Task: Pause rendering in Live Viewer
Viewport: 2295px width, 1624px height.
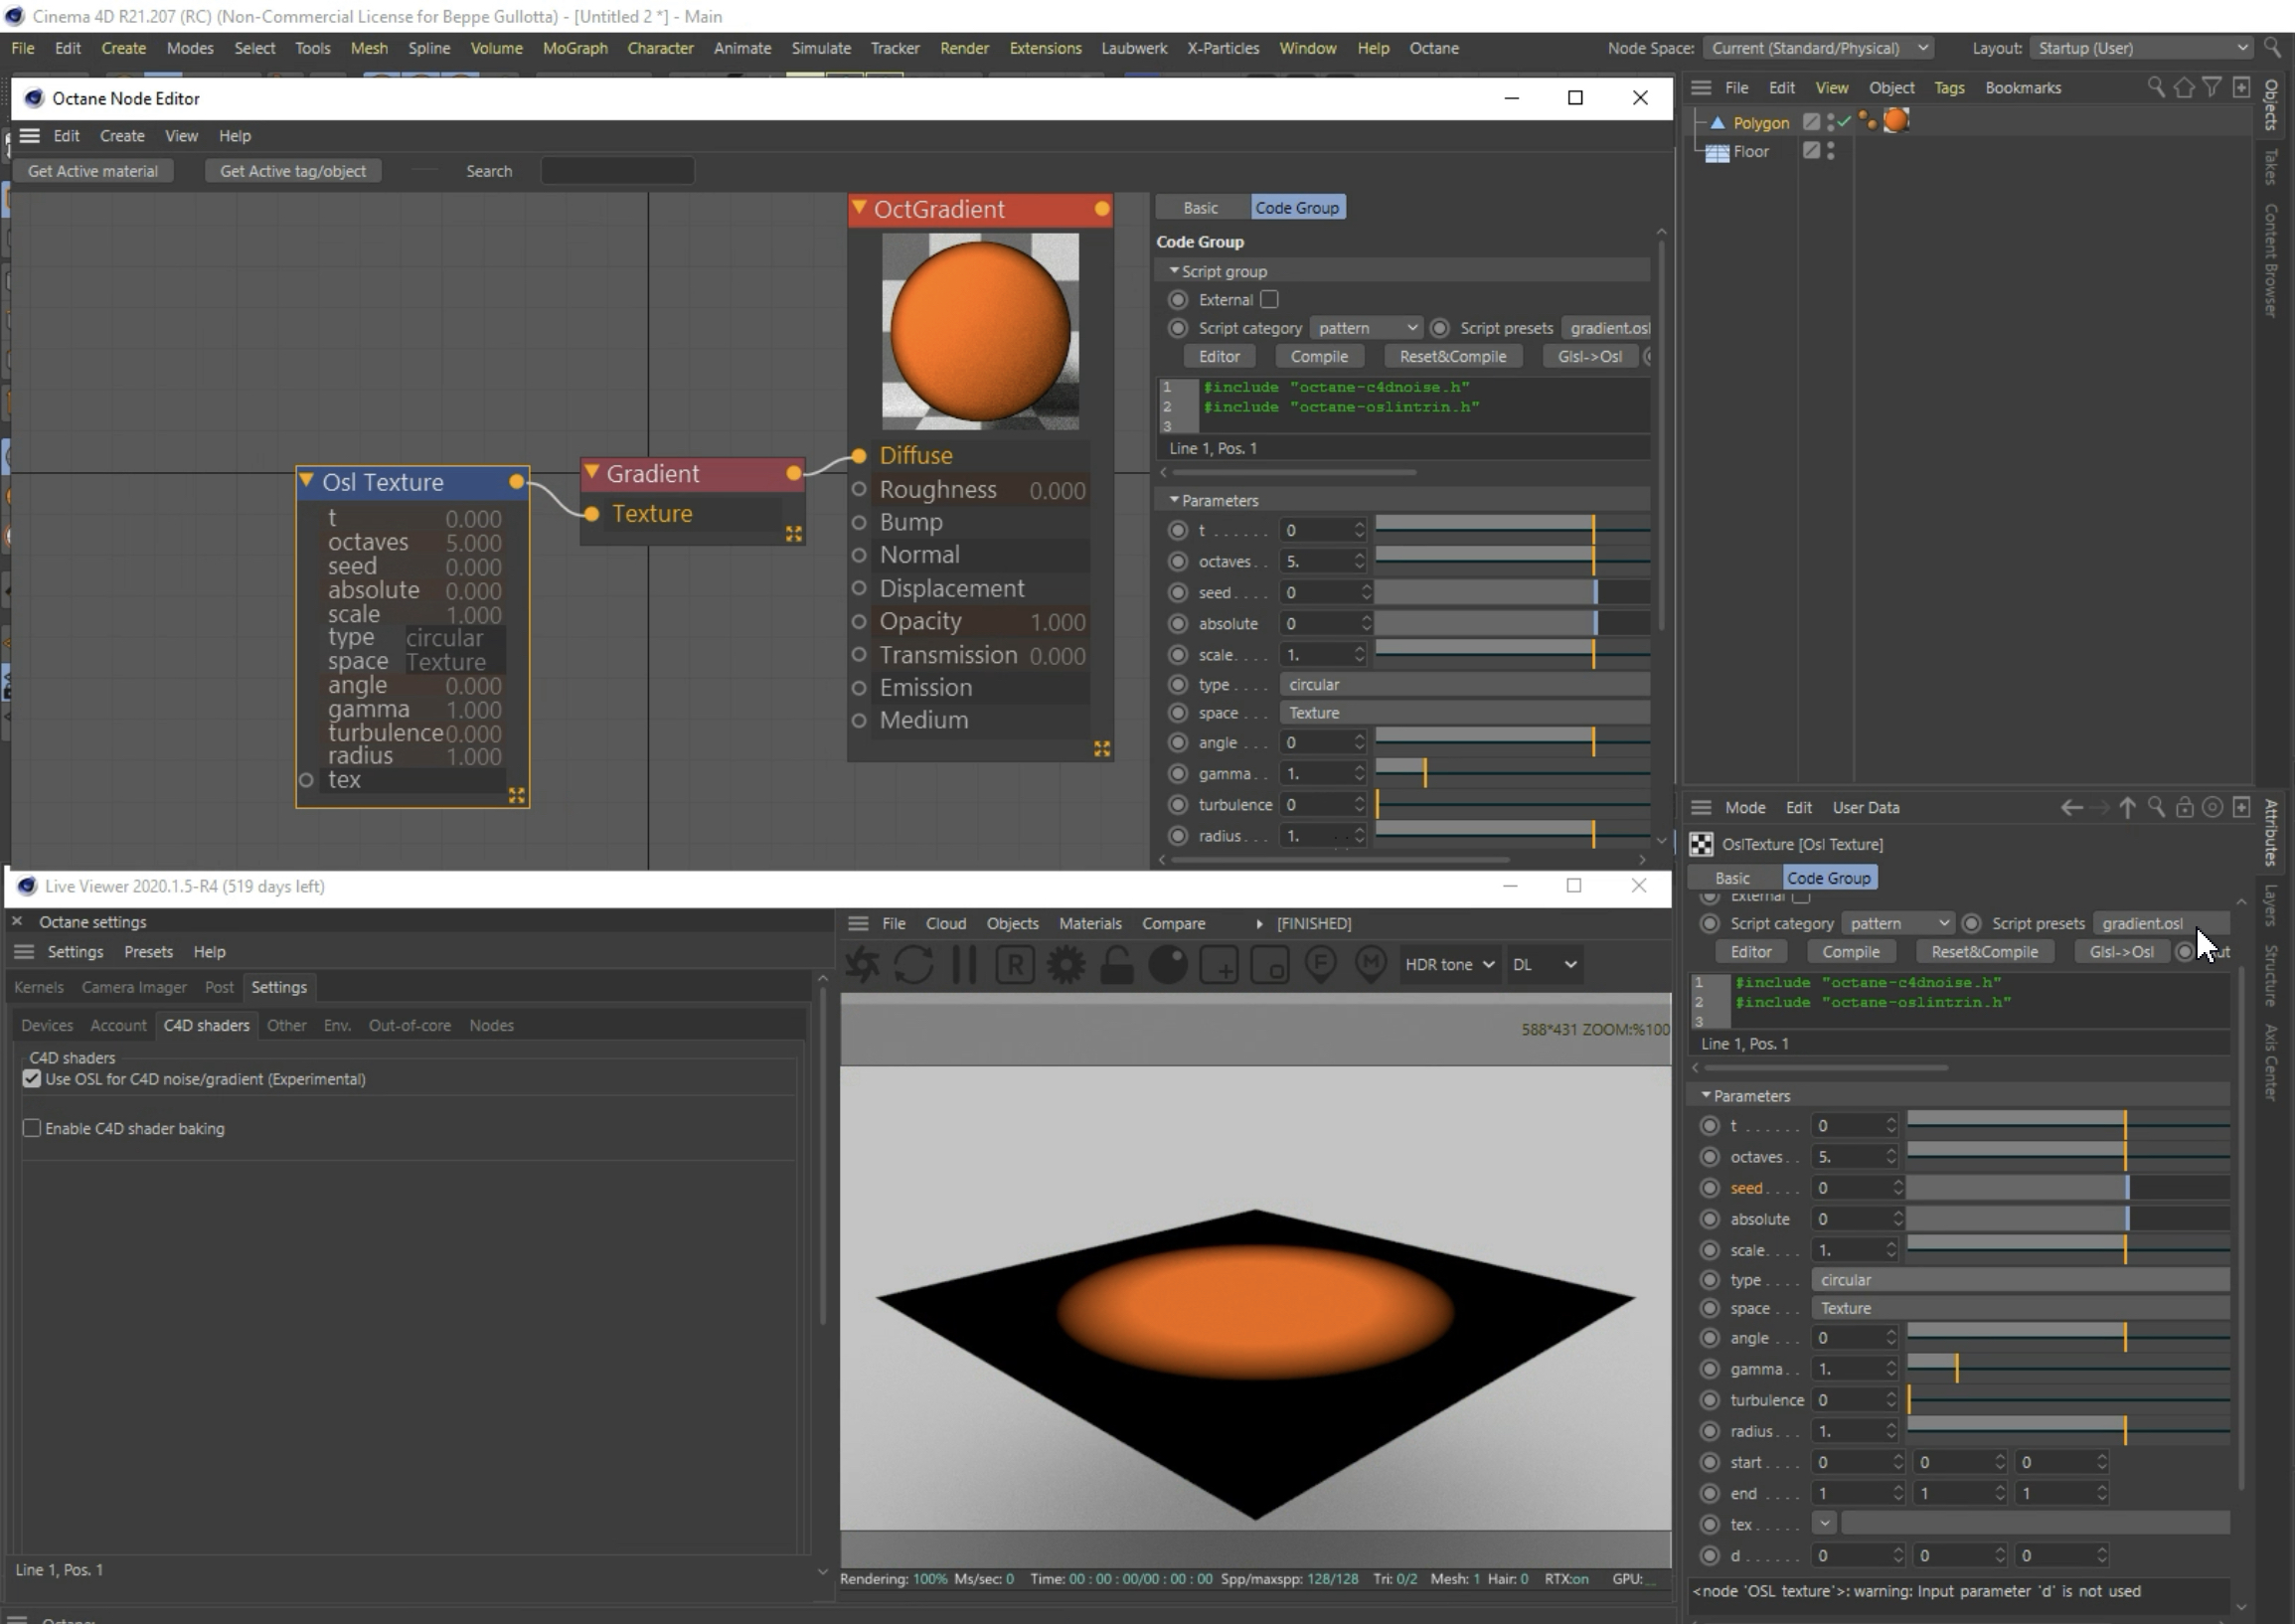Action: point(964,965)
